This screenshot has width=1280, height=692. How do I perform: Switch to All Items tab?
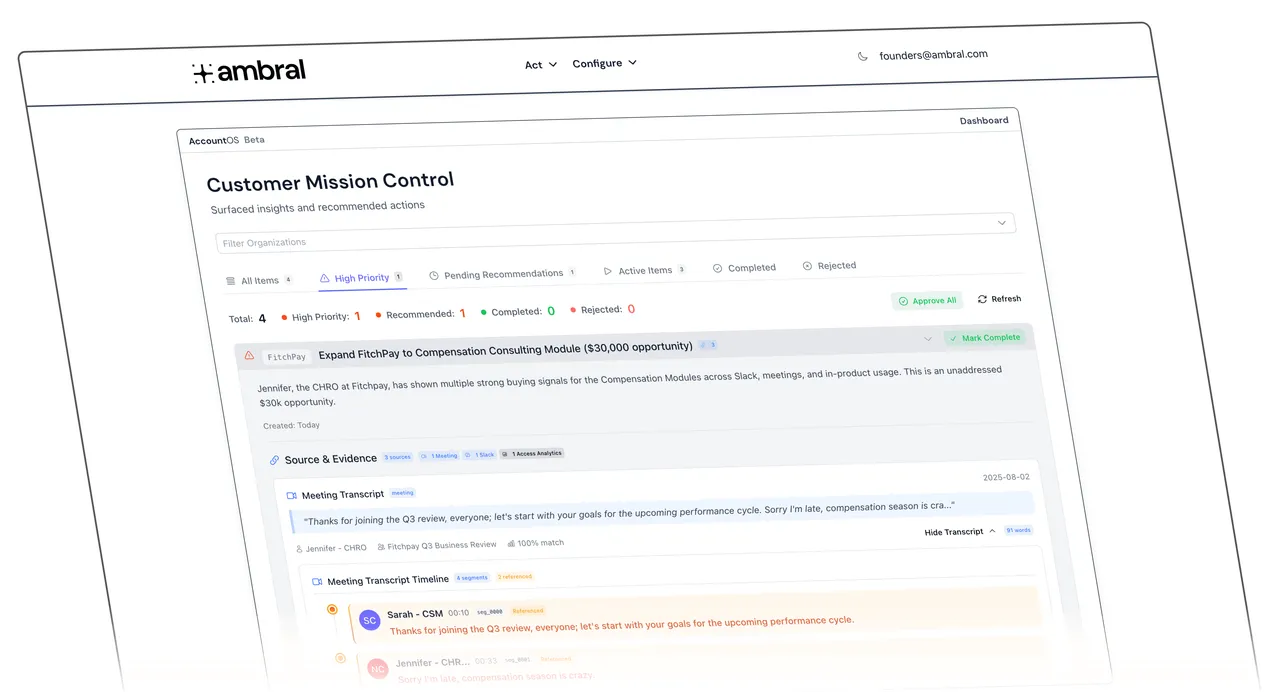tap(259, 281)
